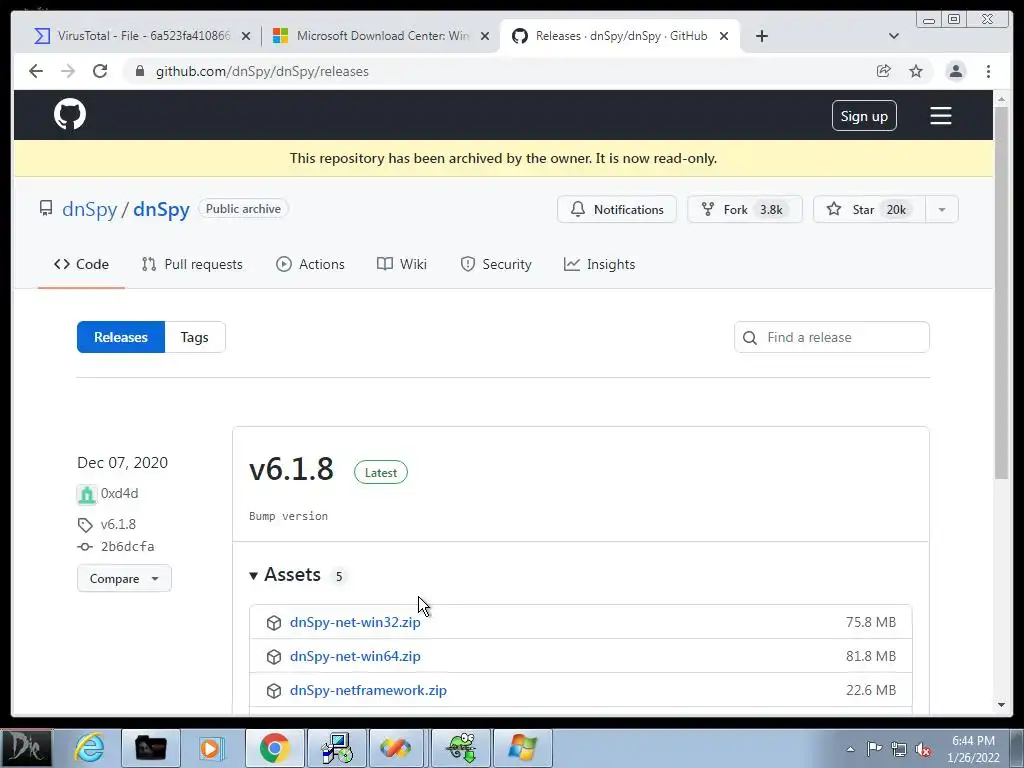1024x768 pixels.
Task: Click the 0xd4d avatar image
Action: coord(86,494)
